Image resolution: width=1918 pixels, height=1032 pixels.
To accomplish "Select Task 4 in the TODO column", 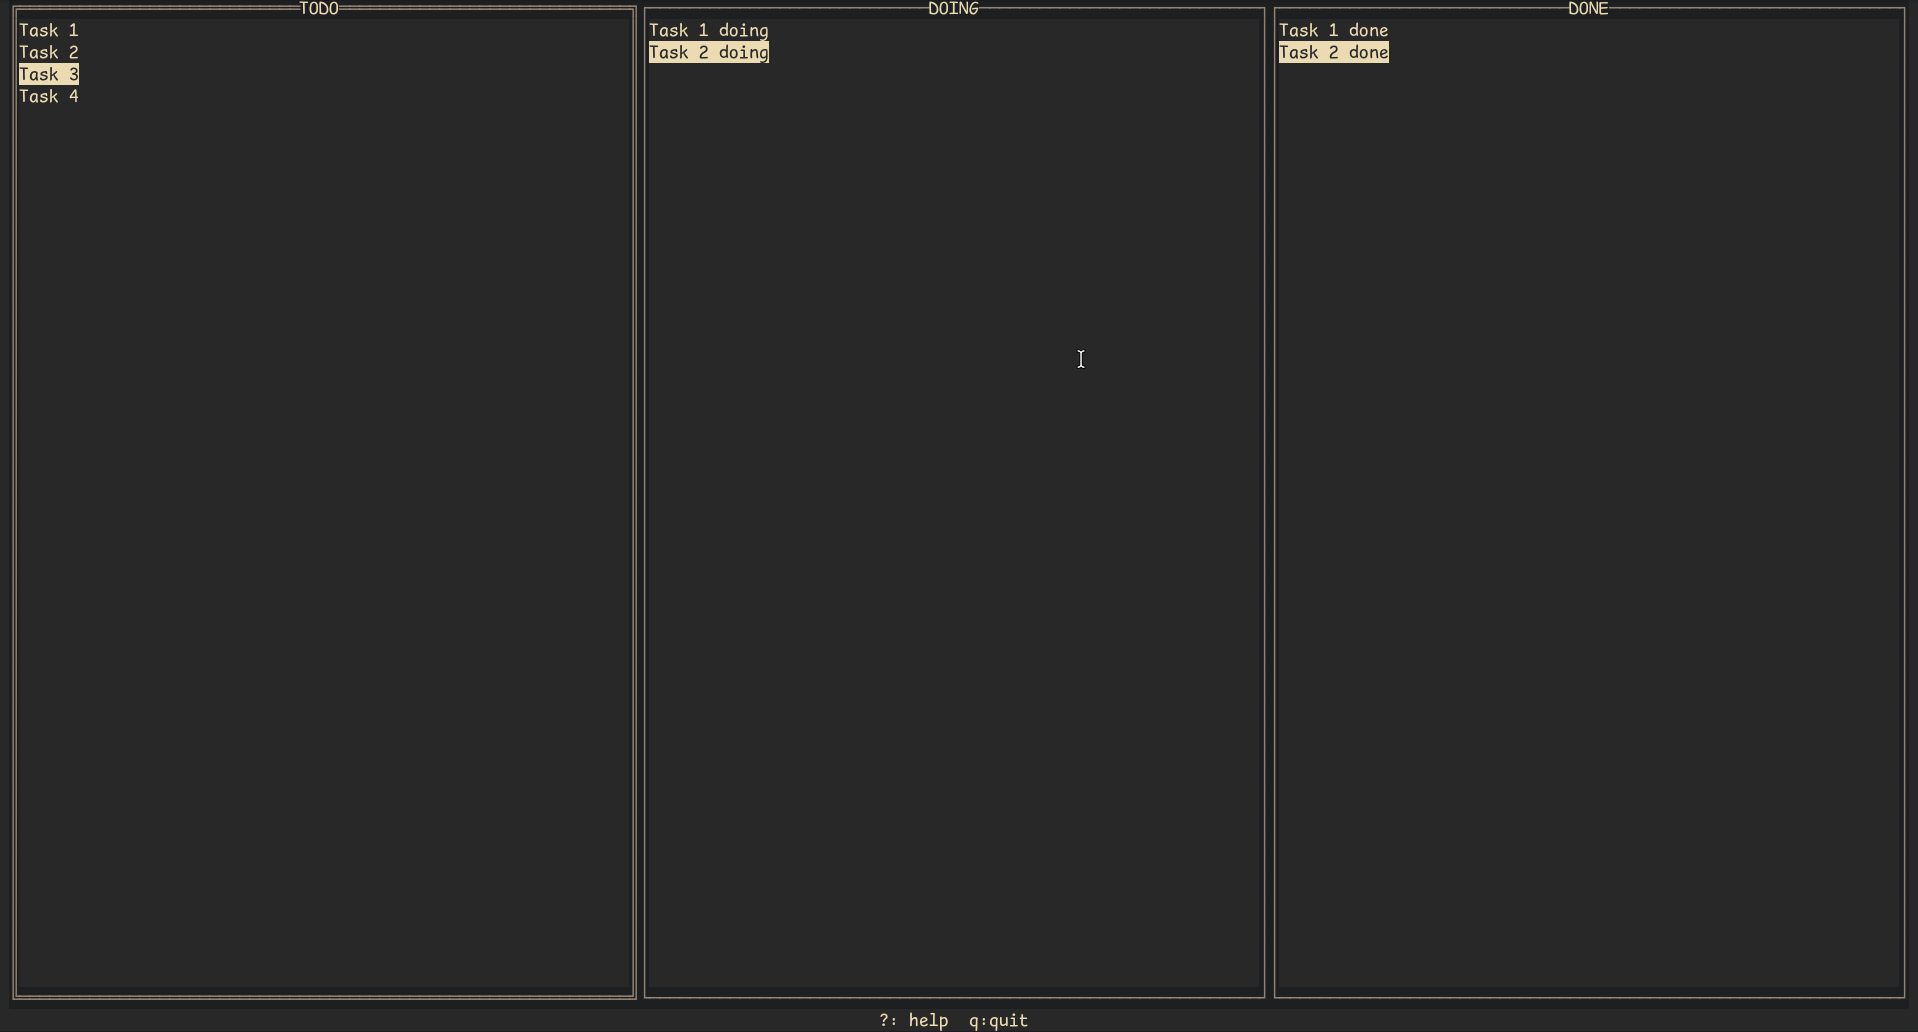I will pos(49,97).
